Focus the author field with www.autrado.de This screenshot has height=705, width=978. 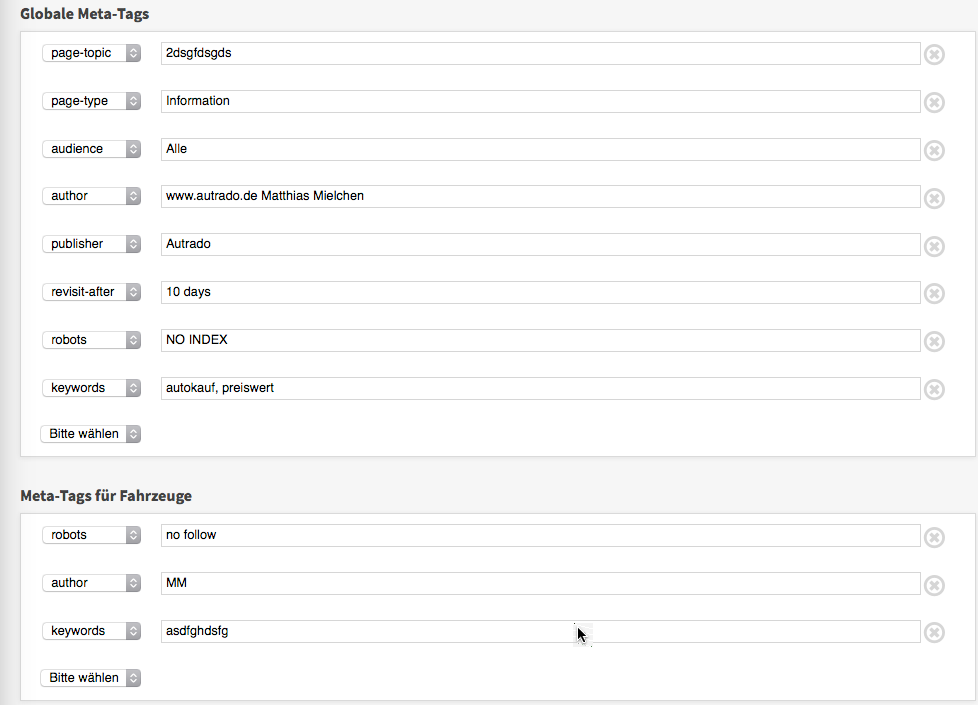(540, 196)
